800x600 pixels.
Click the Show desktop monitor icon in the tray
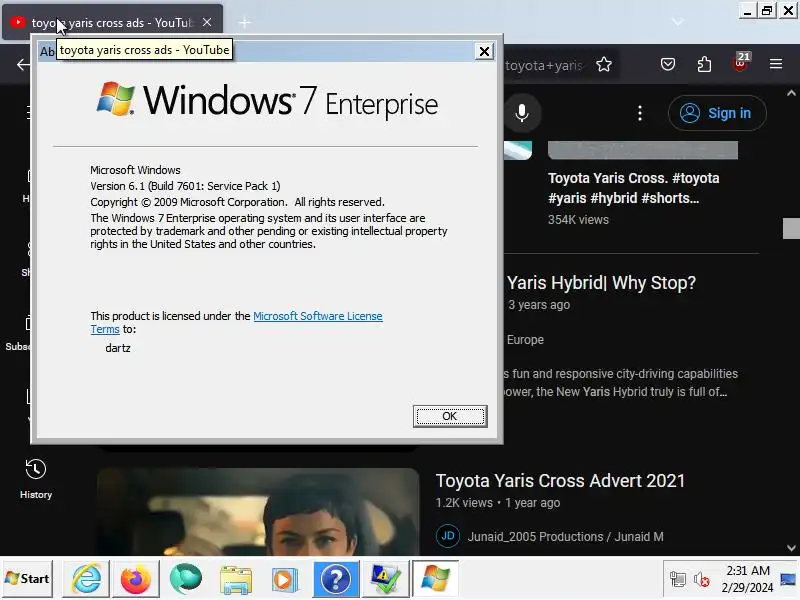[x=788, y=579]
